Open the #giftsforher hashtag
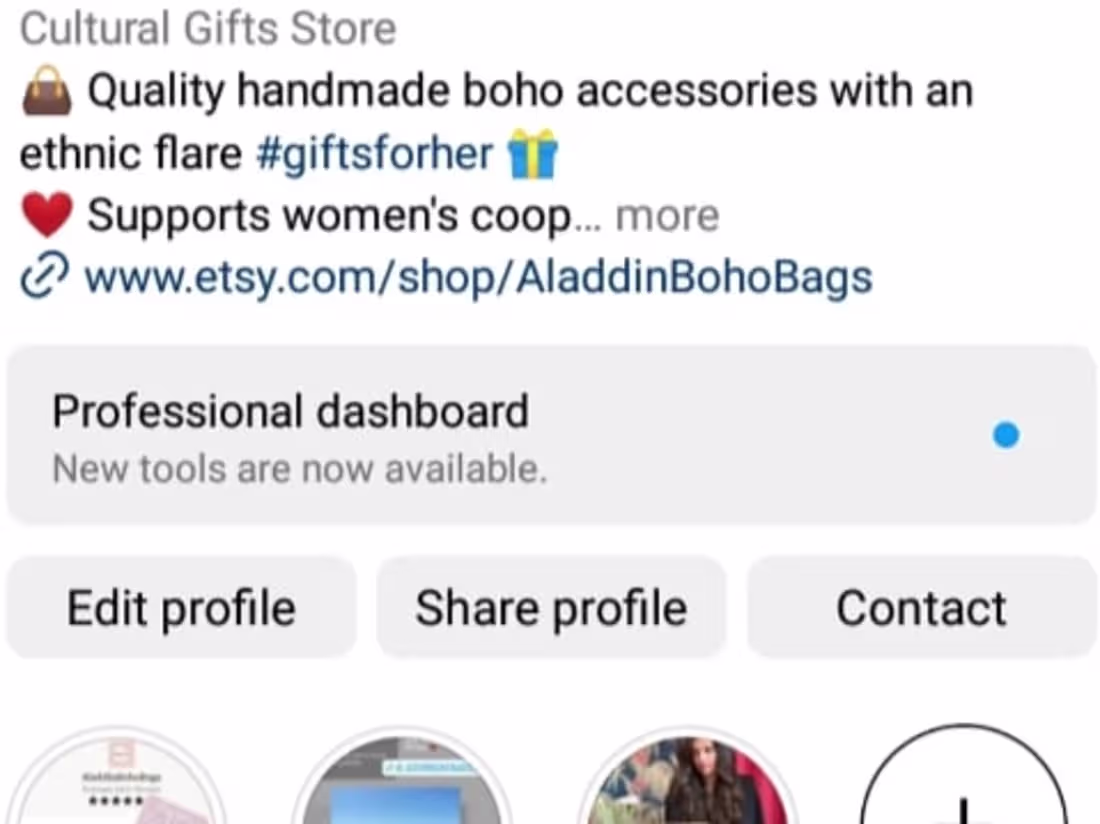Screen dimensions: 1100x824 (375, 154)
